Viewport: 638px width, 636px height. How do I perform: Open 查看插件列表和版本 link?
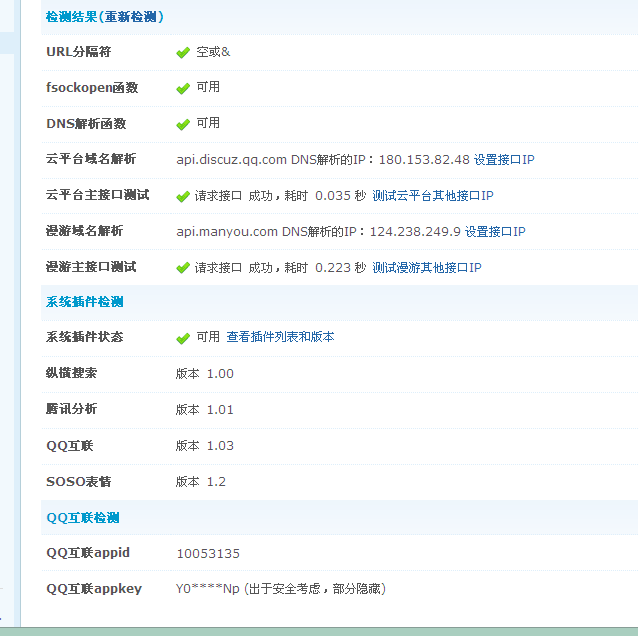[x=280, y=337]
